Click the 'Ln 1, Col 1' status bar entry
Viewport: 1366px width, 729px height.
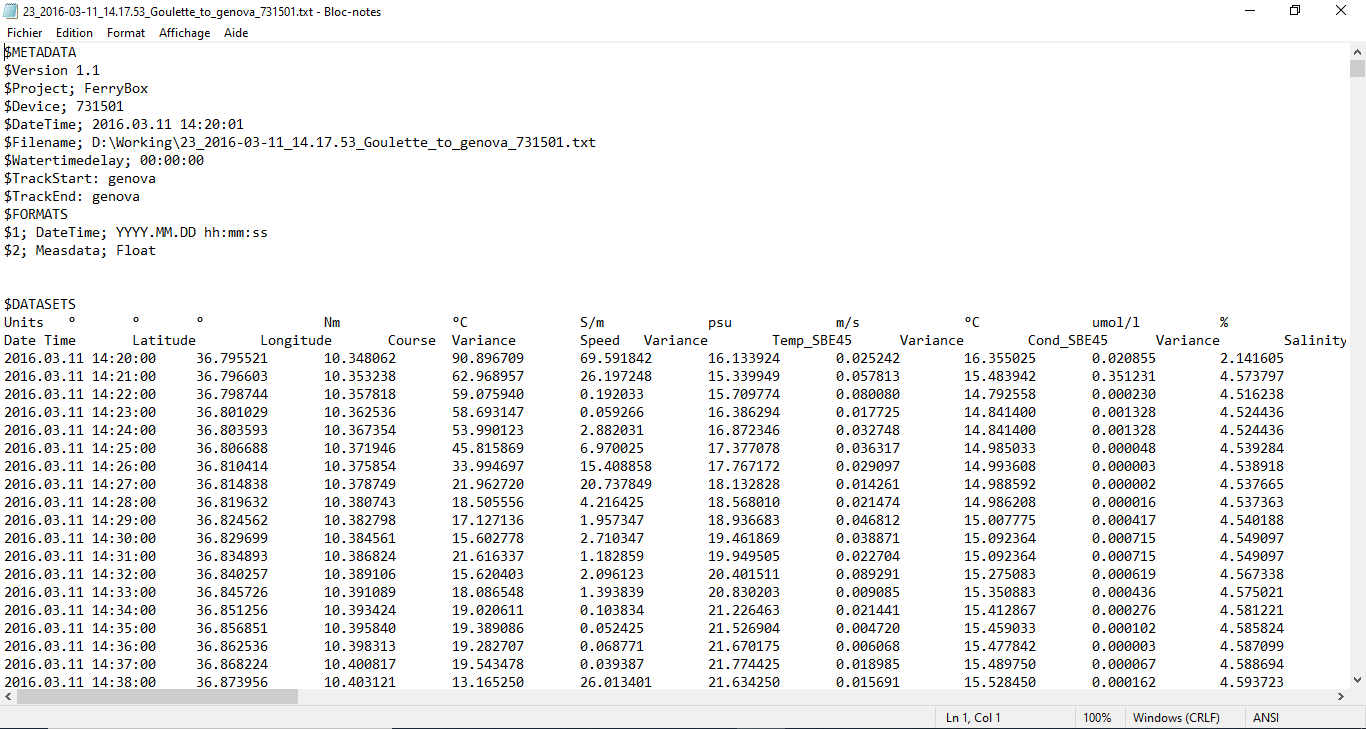click(973, 717)
